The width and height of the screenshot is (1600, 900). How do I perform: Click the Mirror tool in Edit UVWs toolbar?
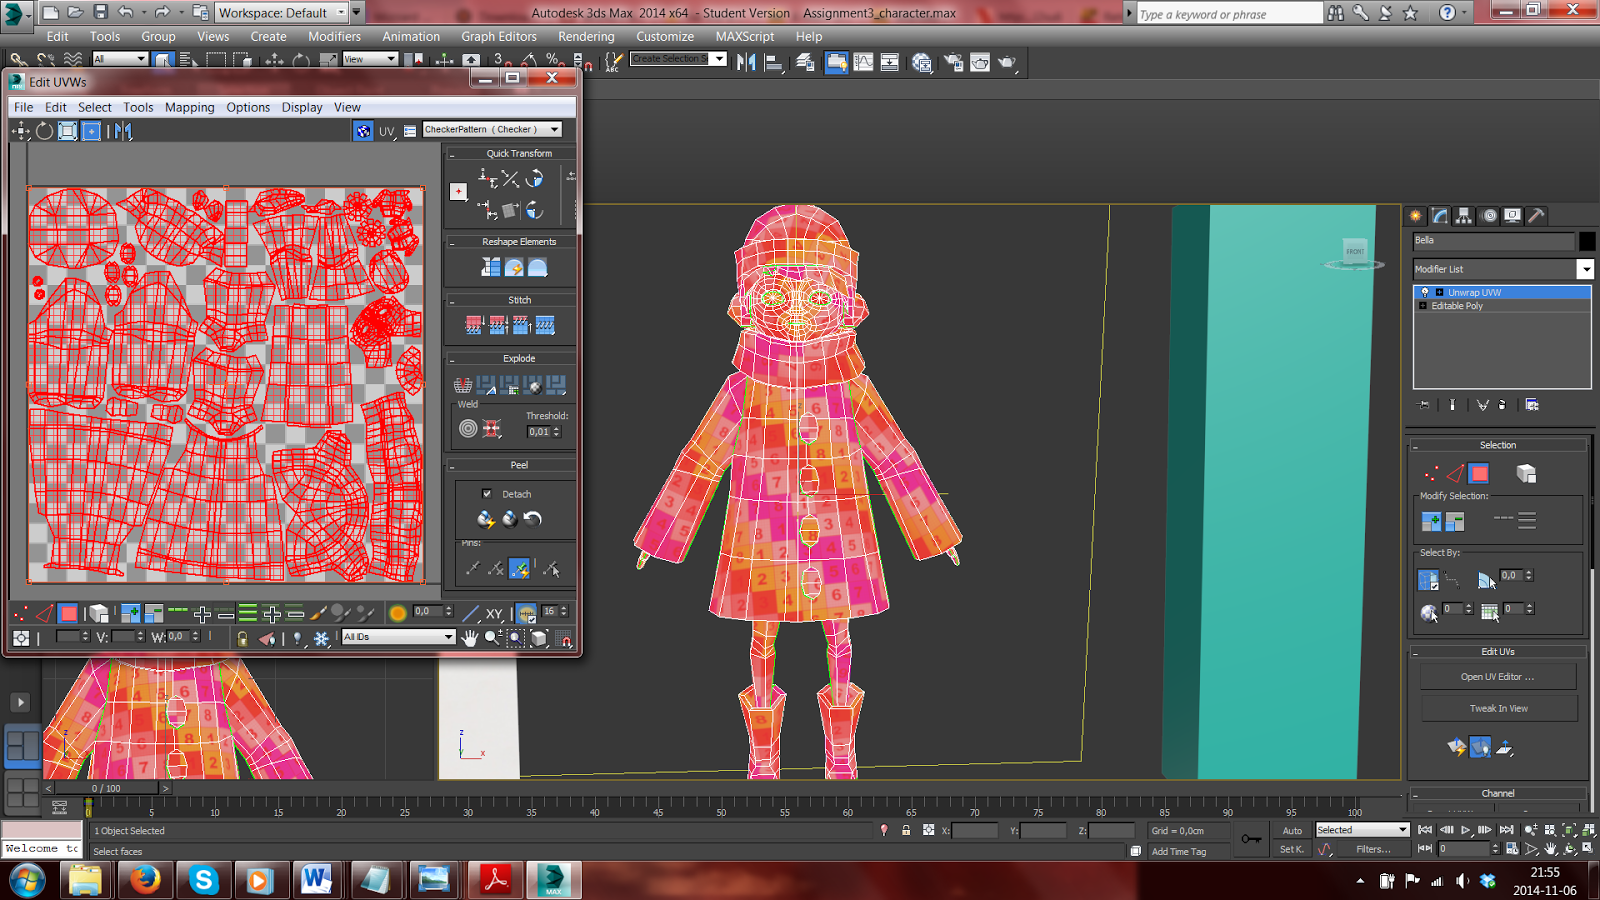tap(123, 131)
